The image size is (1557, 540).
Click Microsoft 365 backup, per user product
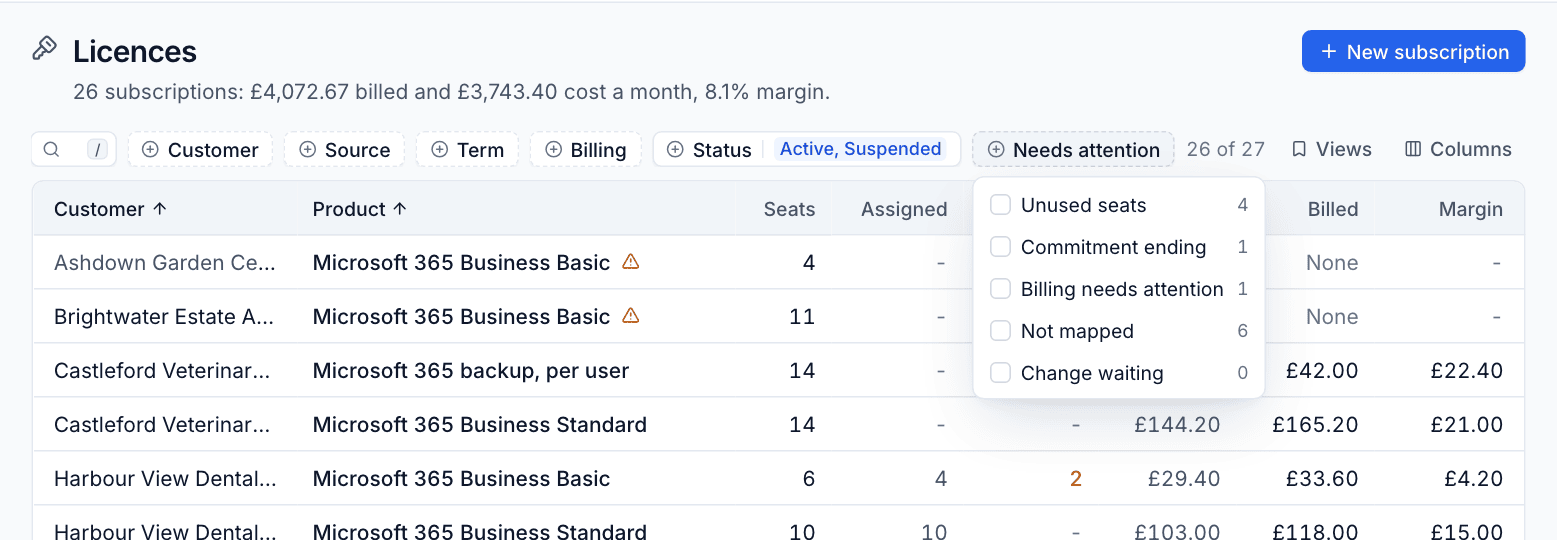click(471, 370)
